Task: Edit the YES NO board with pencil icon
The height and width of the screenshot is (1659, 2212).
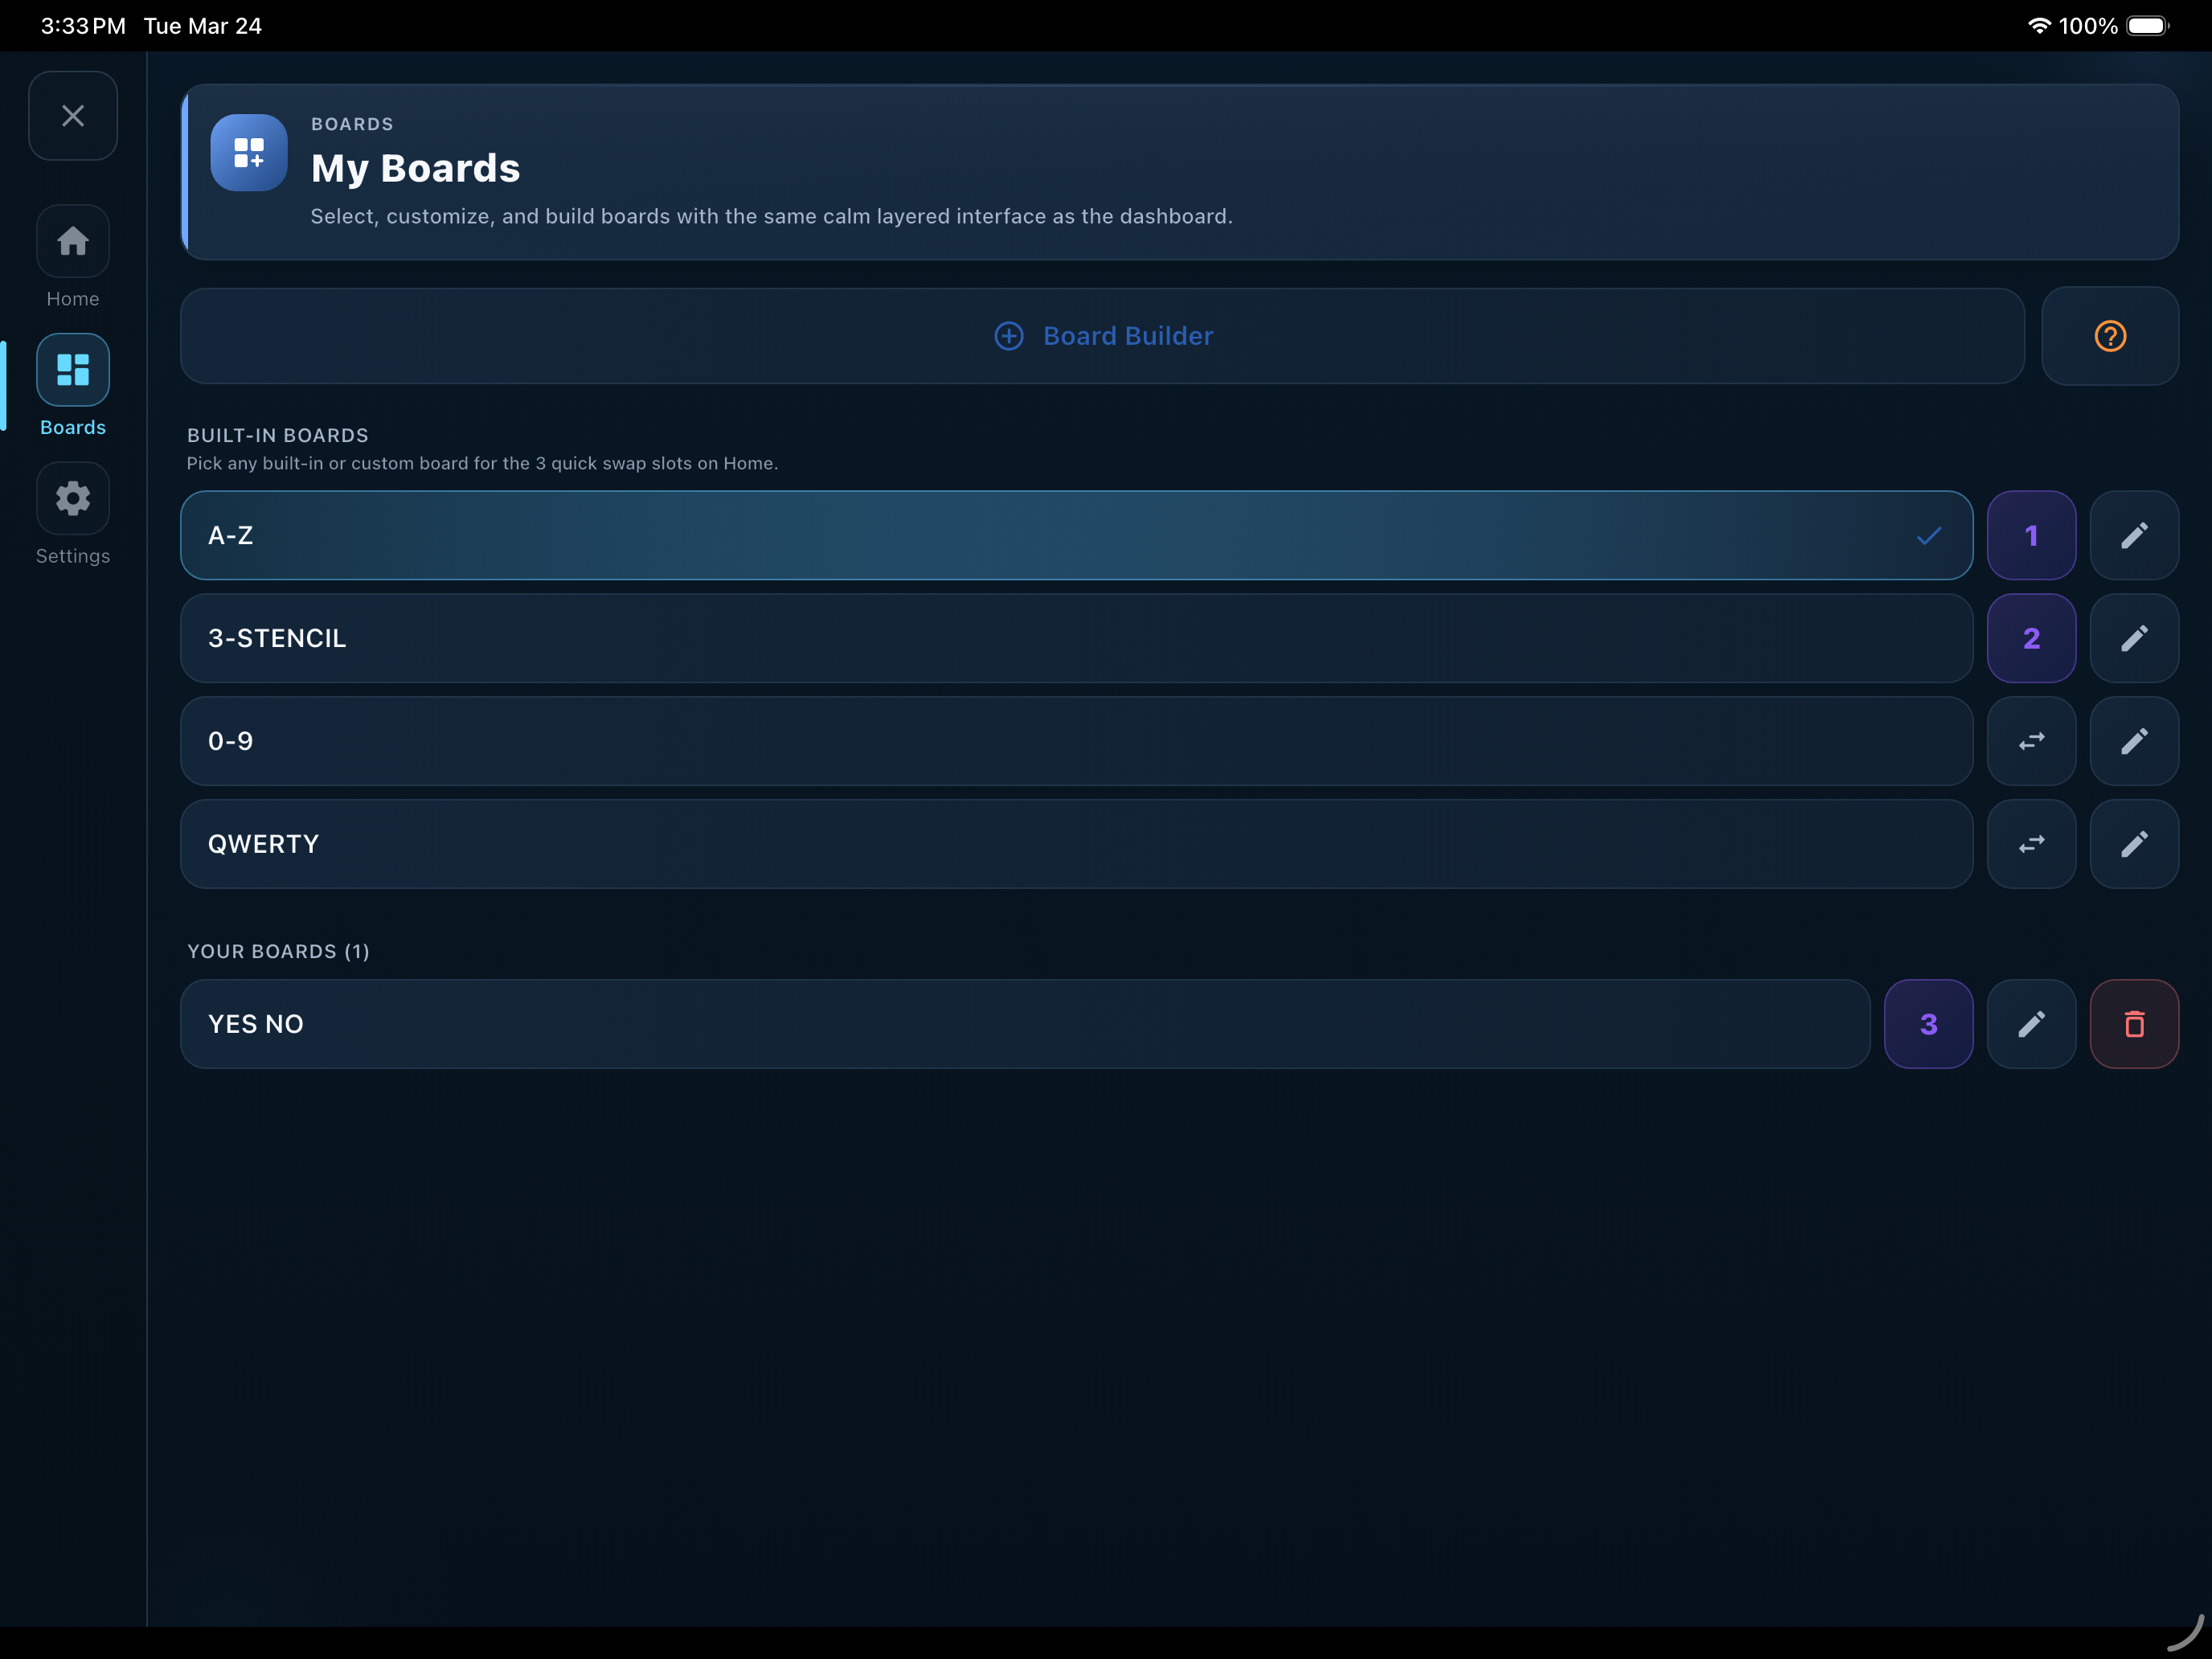Action: coord(2031,1024)
